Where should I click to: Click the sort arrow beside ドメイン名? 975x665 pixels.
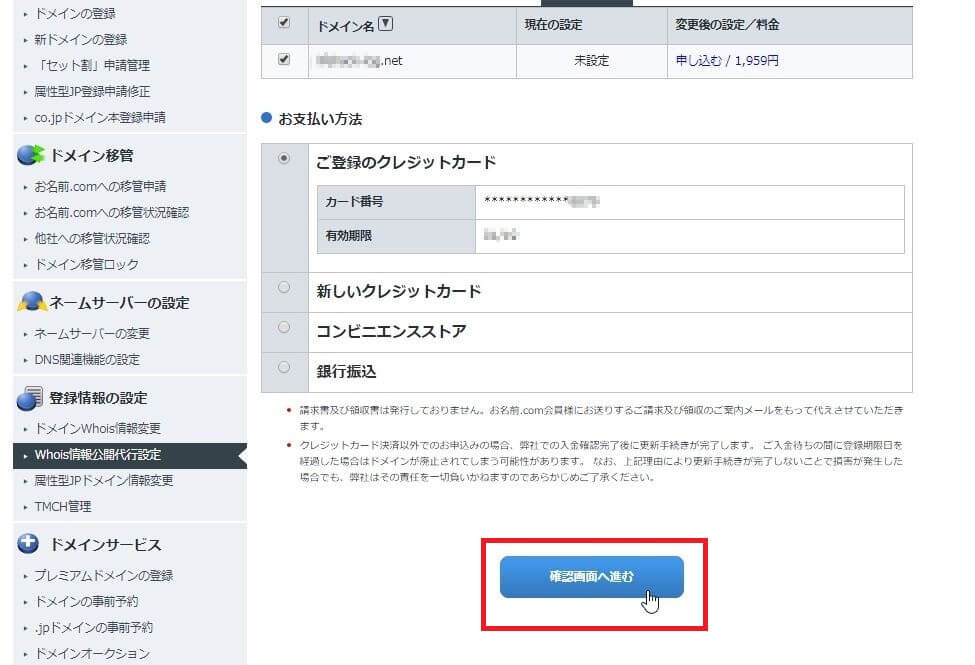click(386, 24)
